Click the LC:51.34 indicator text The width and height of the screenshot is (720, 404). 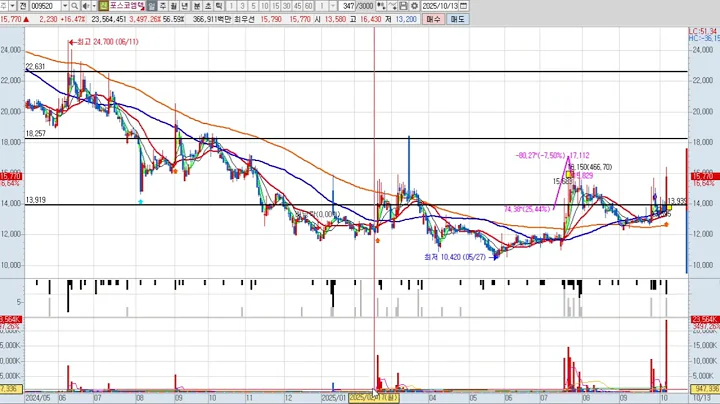(703, 31)
